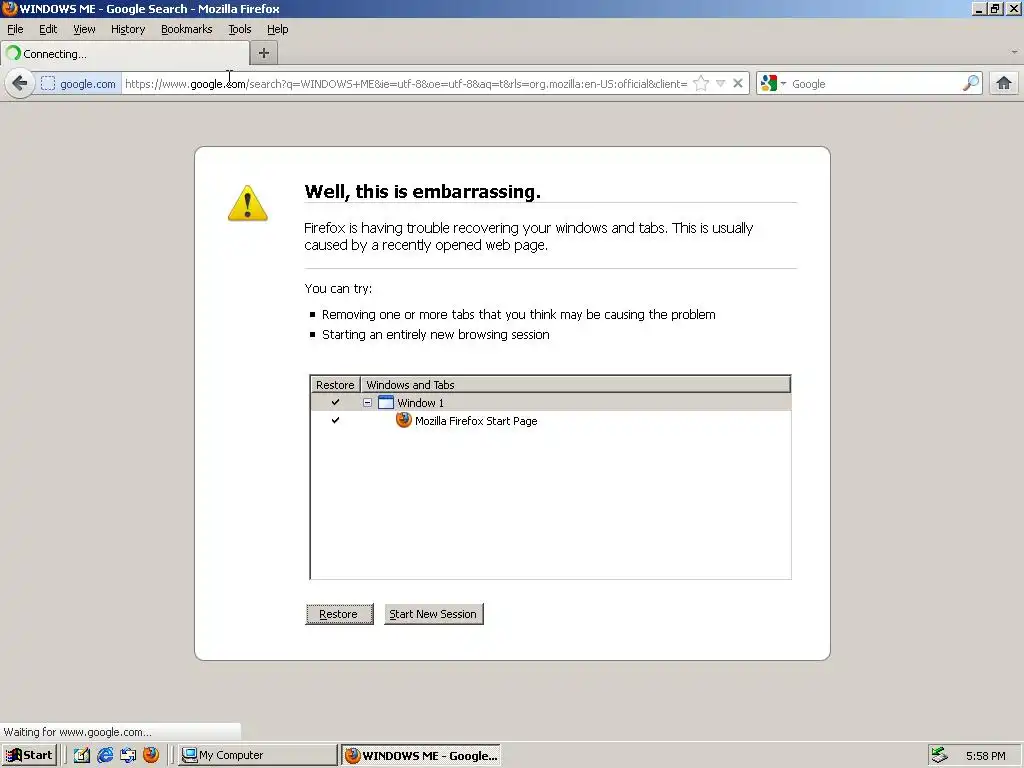Click the Window 1 window icon
Viewport: 1024px width, 768px height.
[x=386, y=402]
